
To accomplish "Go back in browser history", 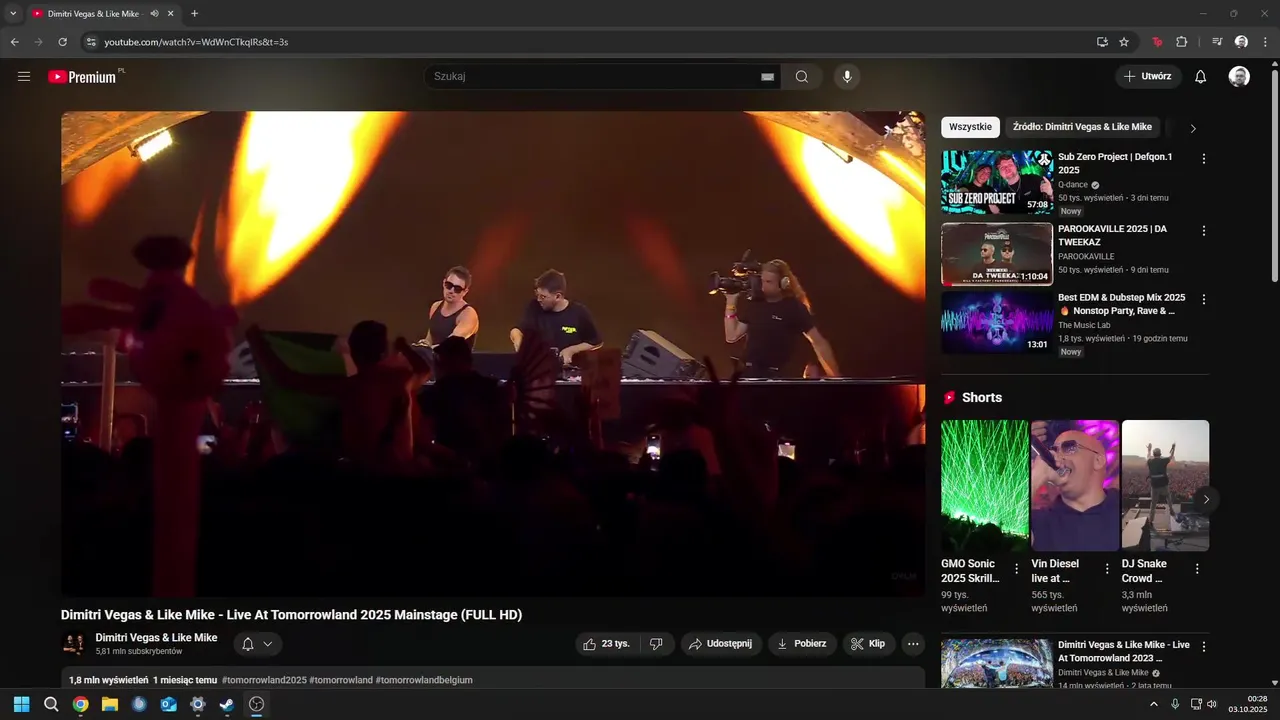I will pos(15,42).
